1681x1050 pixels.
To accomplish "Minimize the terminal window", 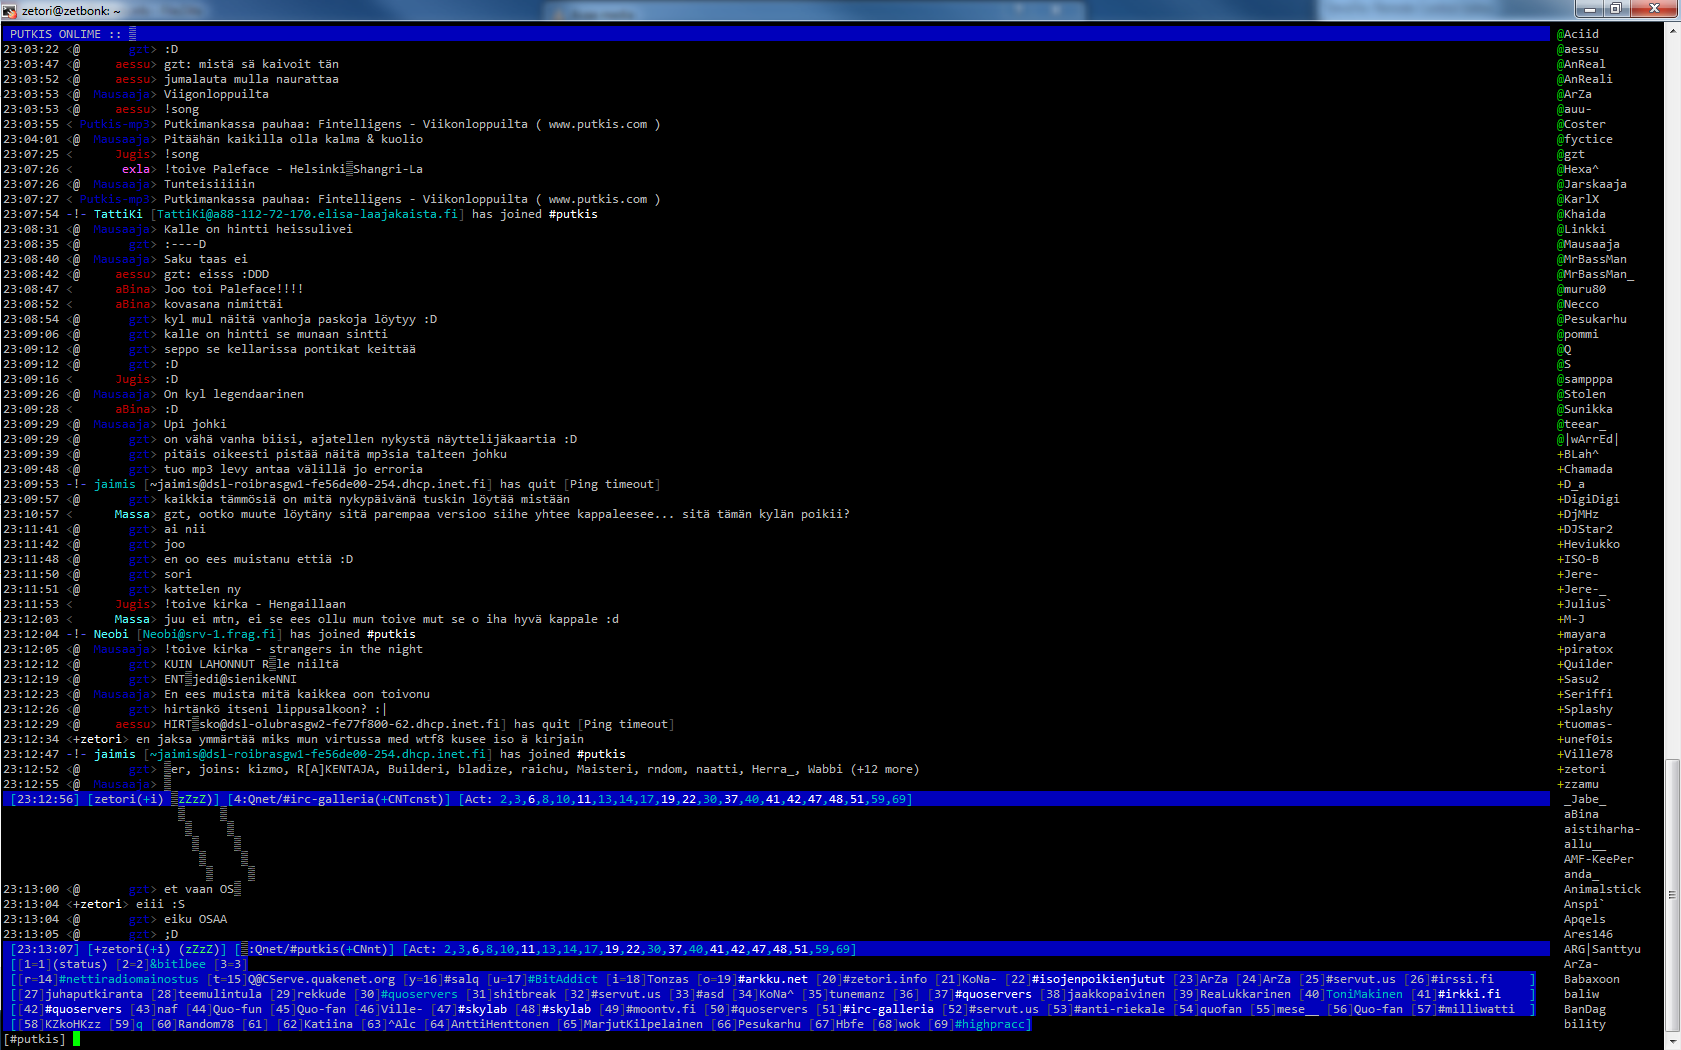I will tap(1589, 9).
